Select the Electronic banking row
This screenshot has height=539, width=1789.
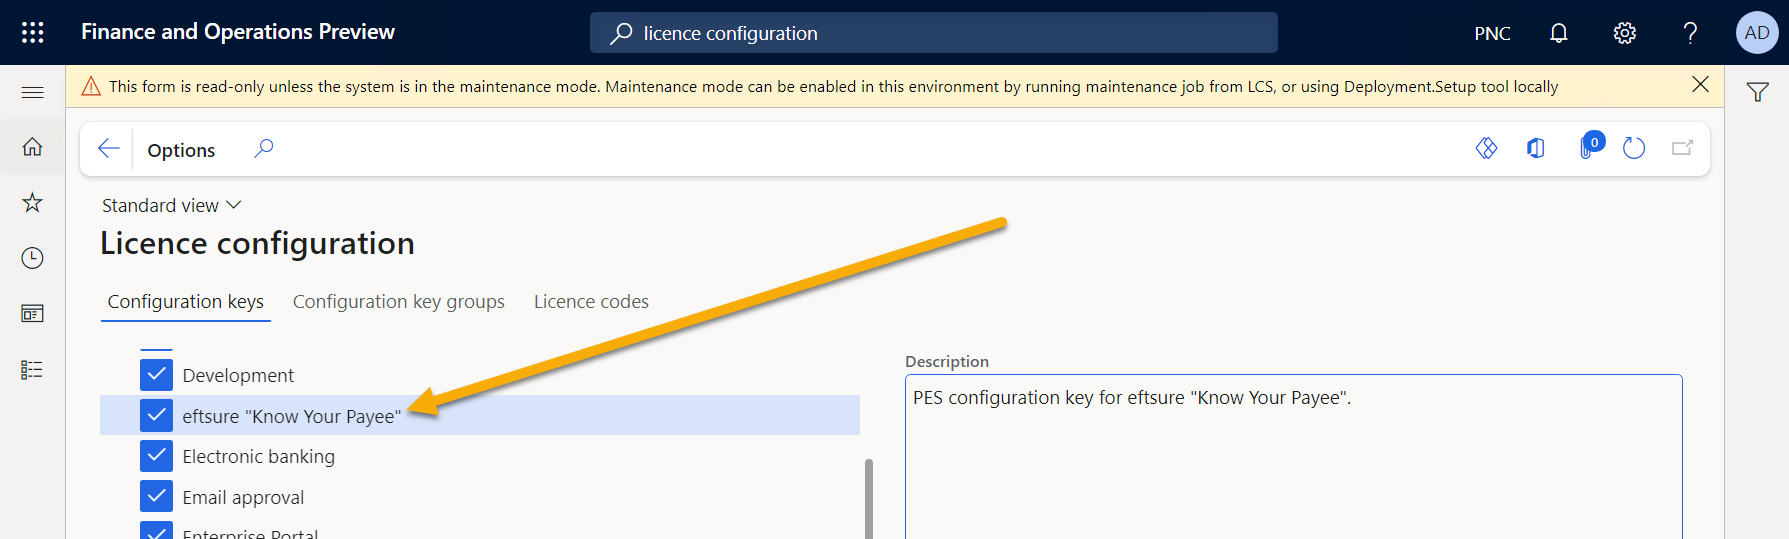coord(480,456)
